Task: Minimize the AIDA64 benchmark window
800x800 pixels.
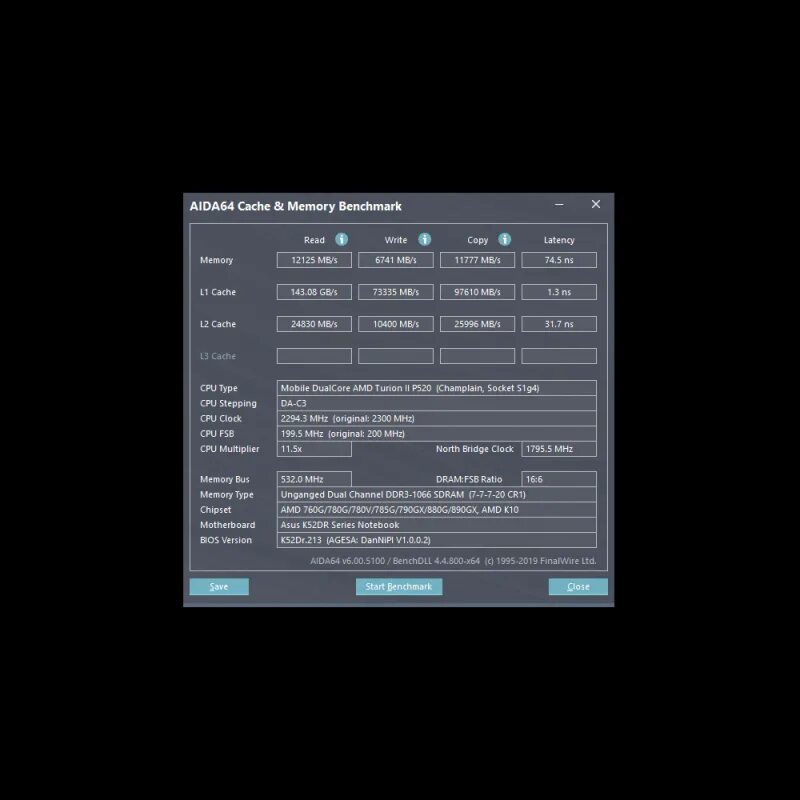Action: point(559,204)
